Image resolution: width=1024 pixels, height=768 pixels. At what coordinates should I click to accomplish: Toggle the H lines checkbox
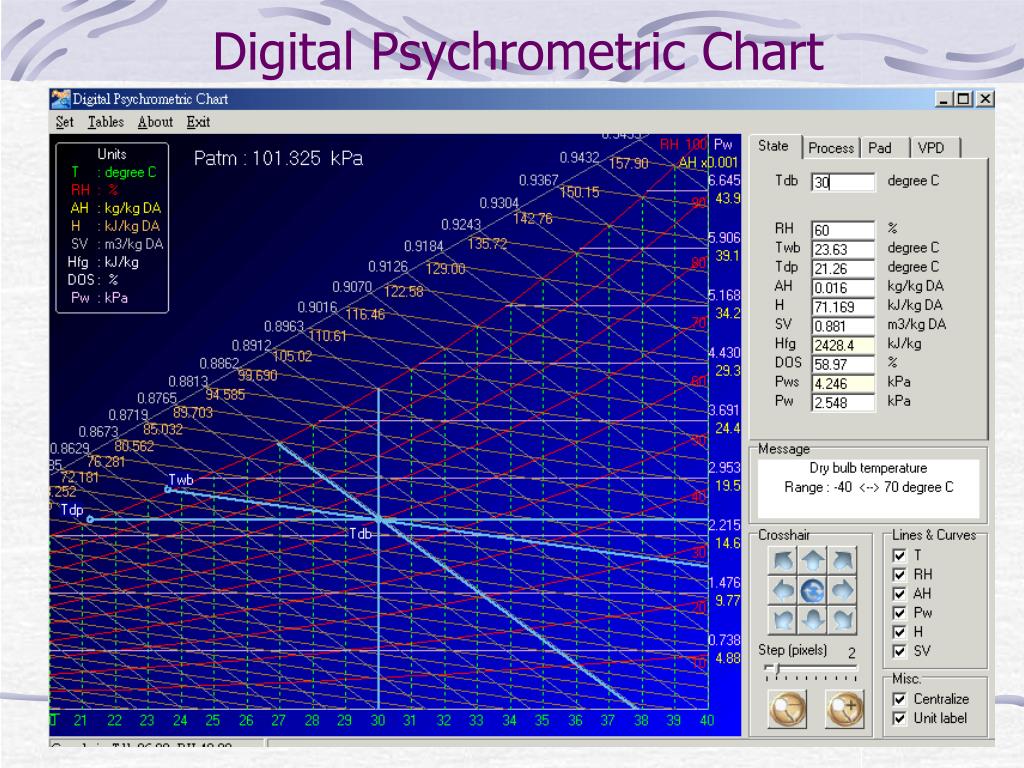[899, 632]
